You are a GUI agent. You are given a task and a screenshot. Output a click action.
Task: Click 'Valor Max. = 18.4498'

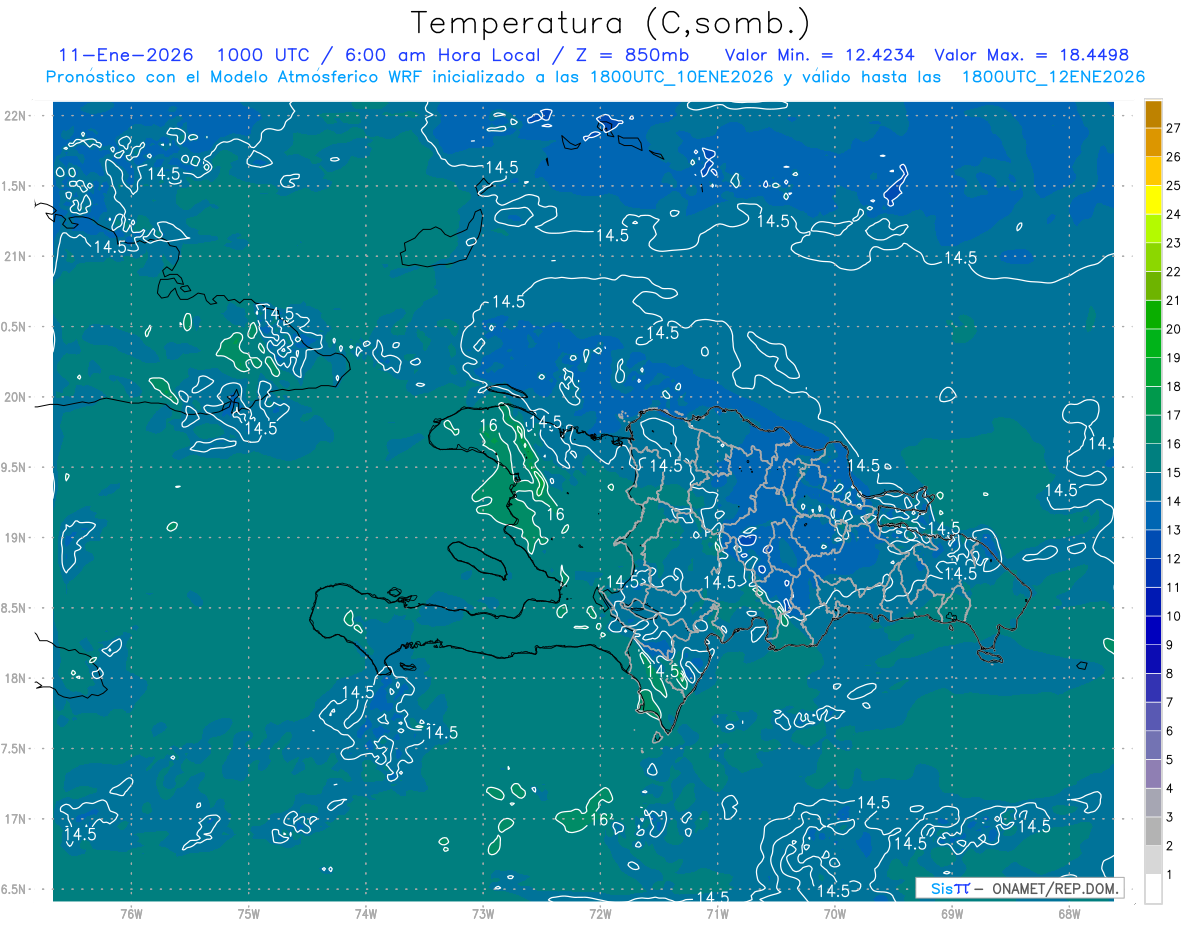[1032, 55]
